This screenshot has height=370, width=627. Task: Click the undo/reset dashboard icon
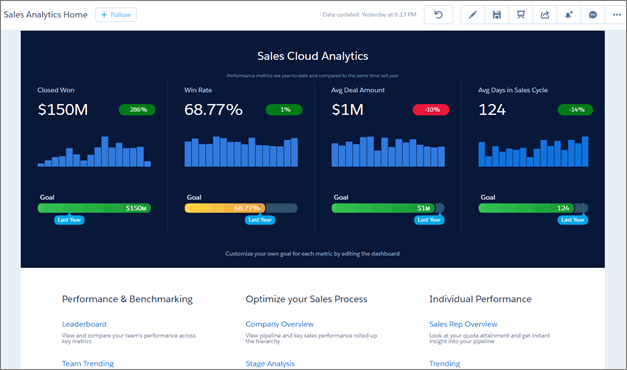coord(438,15)
